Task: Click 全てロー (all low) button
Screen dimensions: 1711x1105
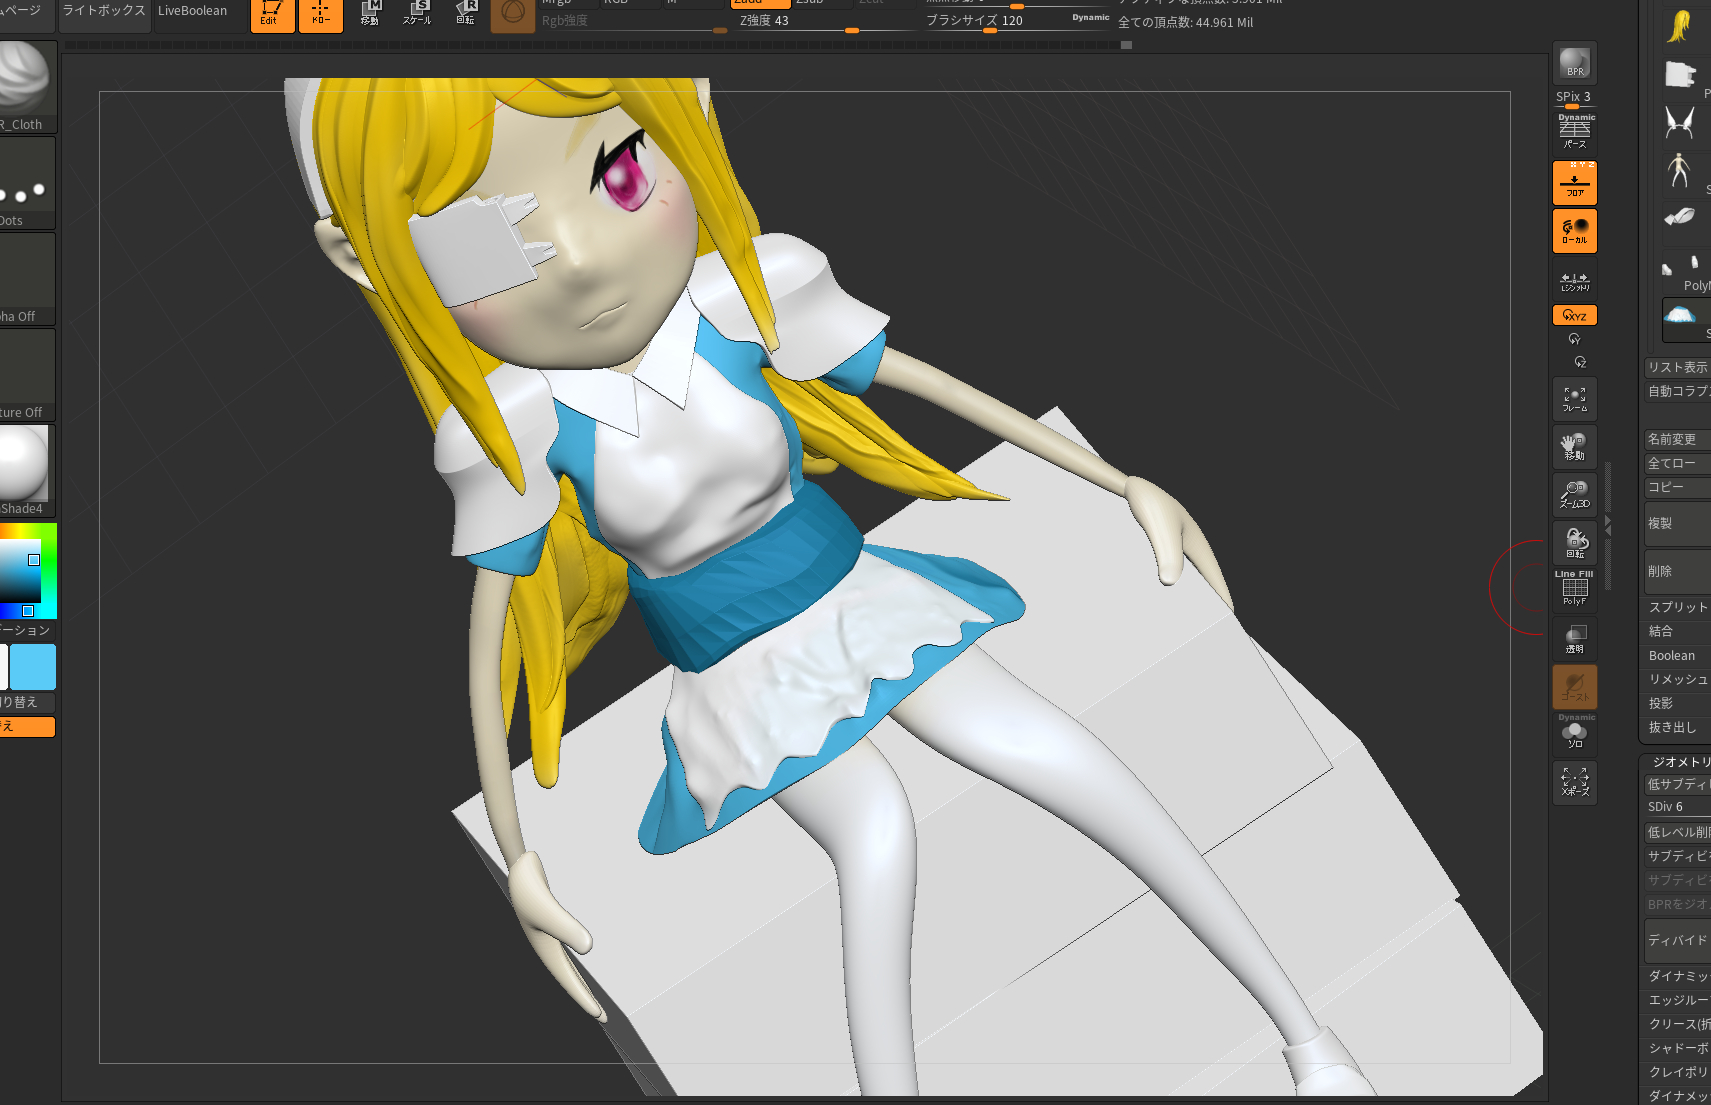Action: click(x=1677, y=464)
